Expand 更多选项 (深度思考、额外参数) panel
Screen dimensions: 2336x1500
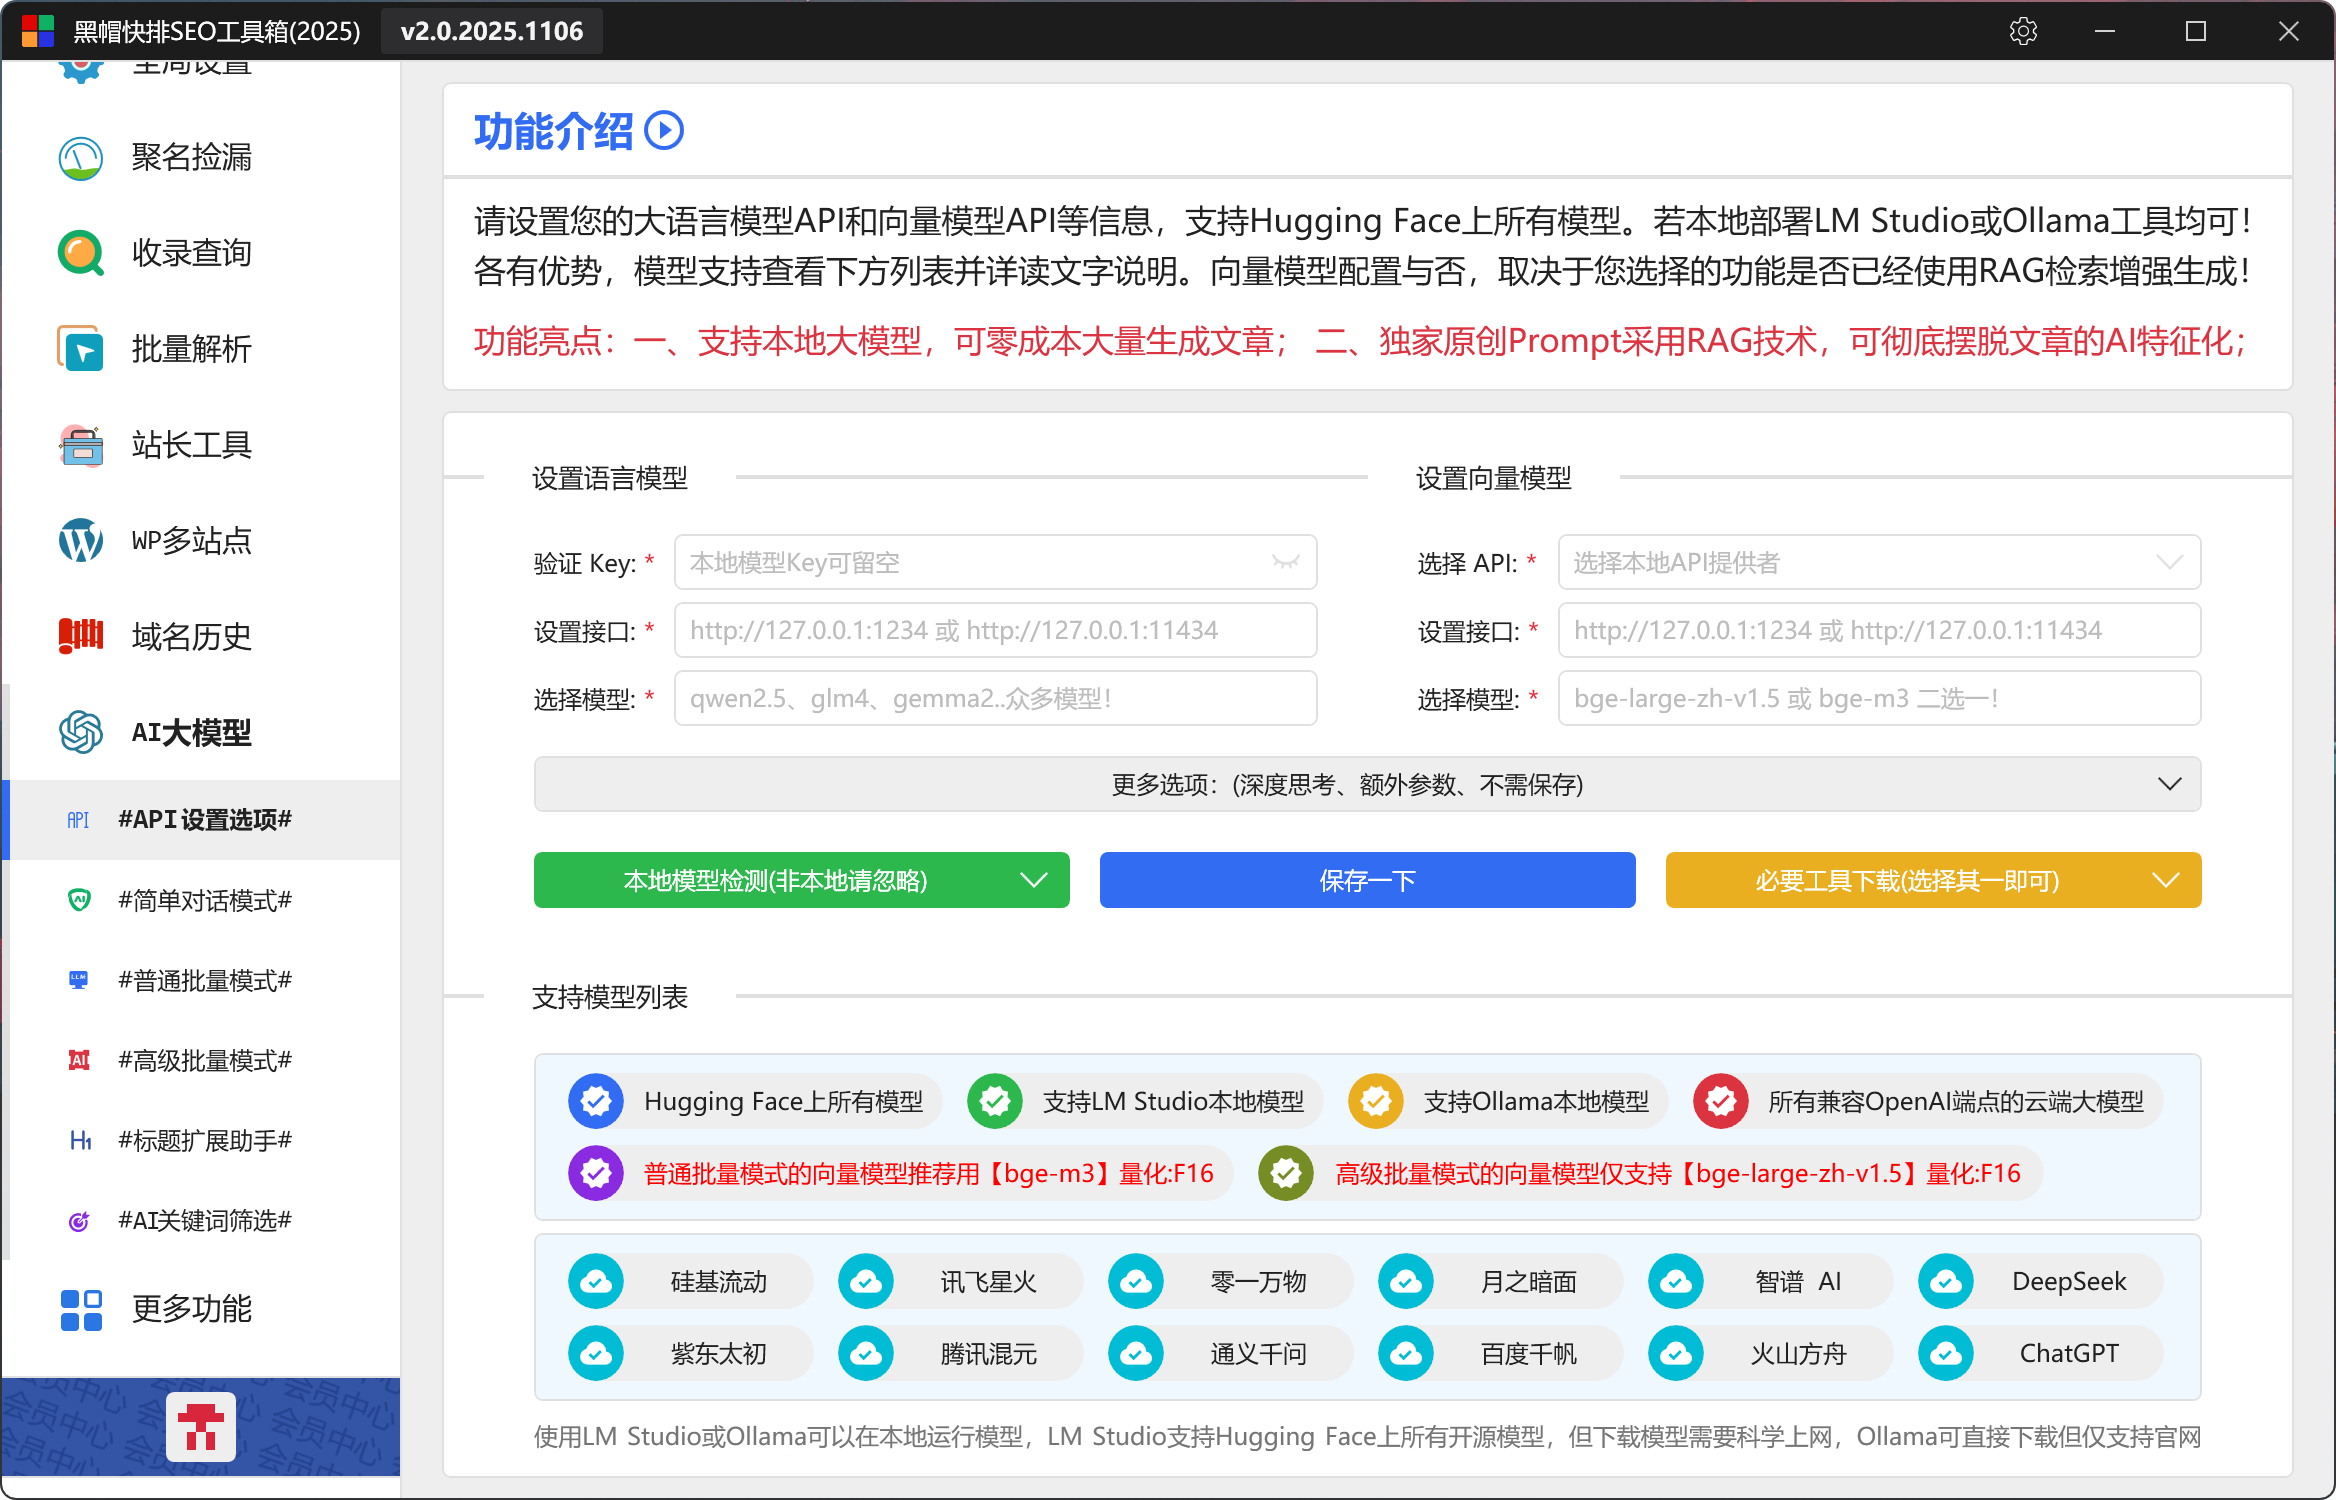[x=1367, y=784]
